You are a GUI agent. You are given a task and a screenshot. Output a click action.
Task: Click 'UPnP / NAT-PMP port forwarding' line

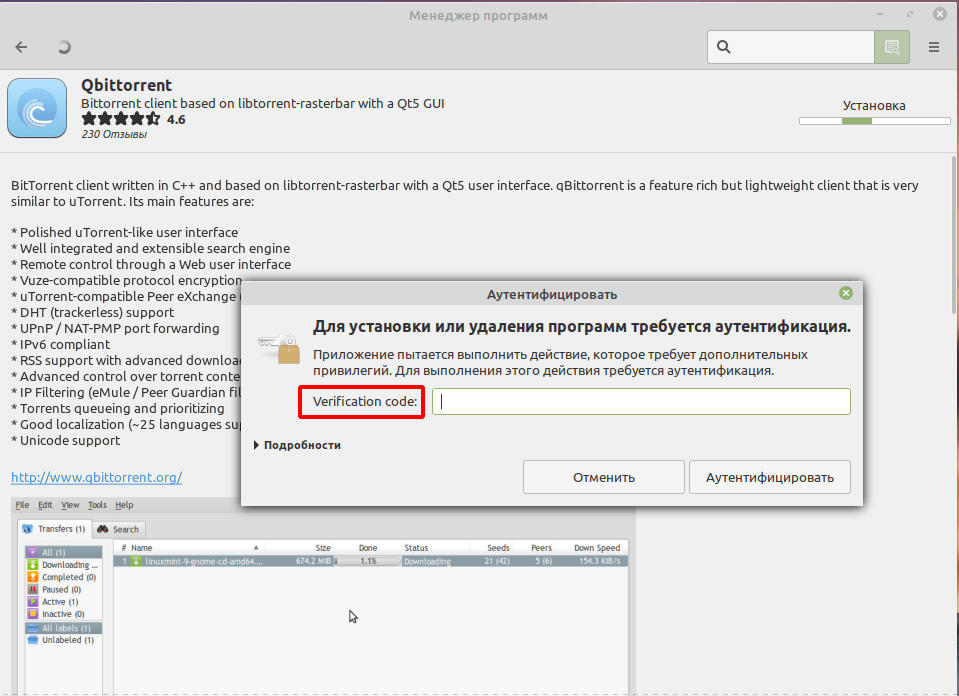(x=115, y=328)
